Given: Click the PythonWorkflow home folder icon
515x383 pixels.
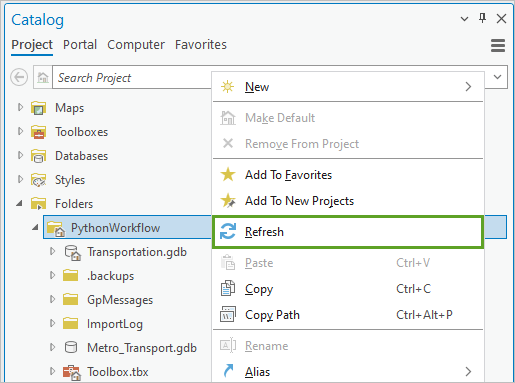Looking at the screenshot, I should pos(55,228).
